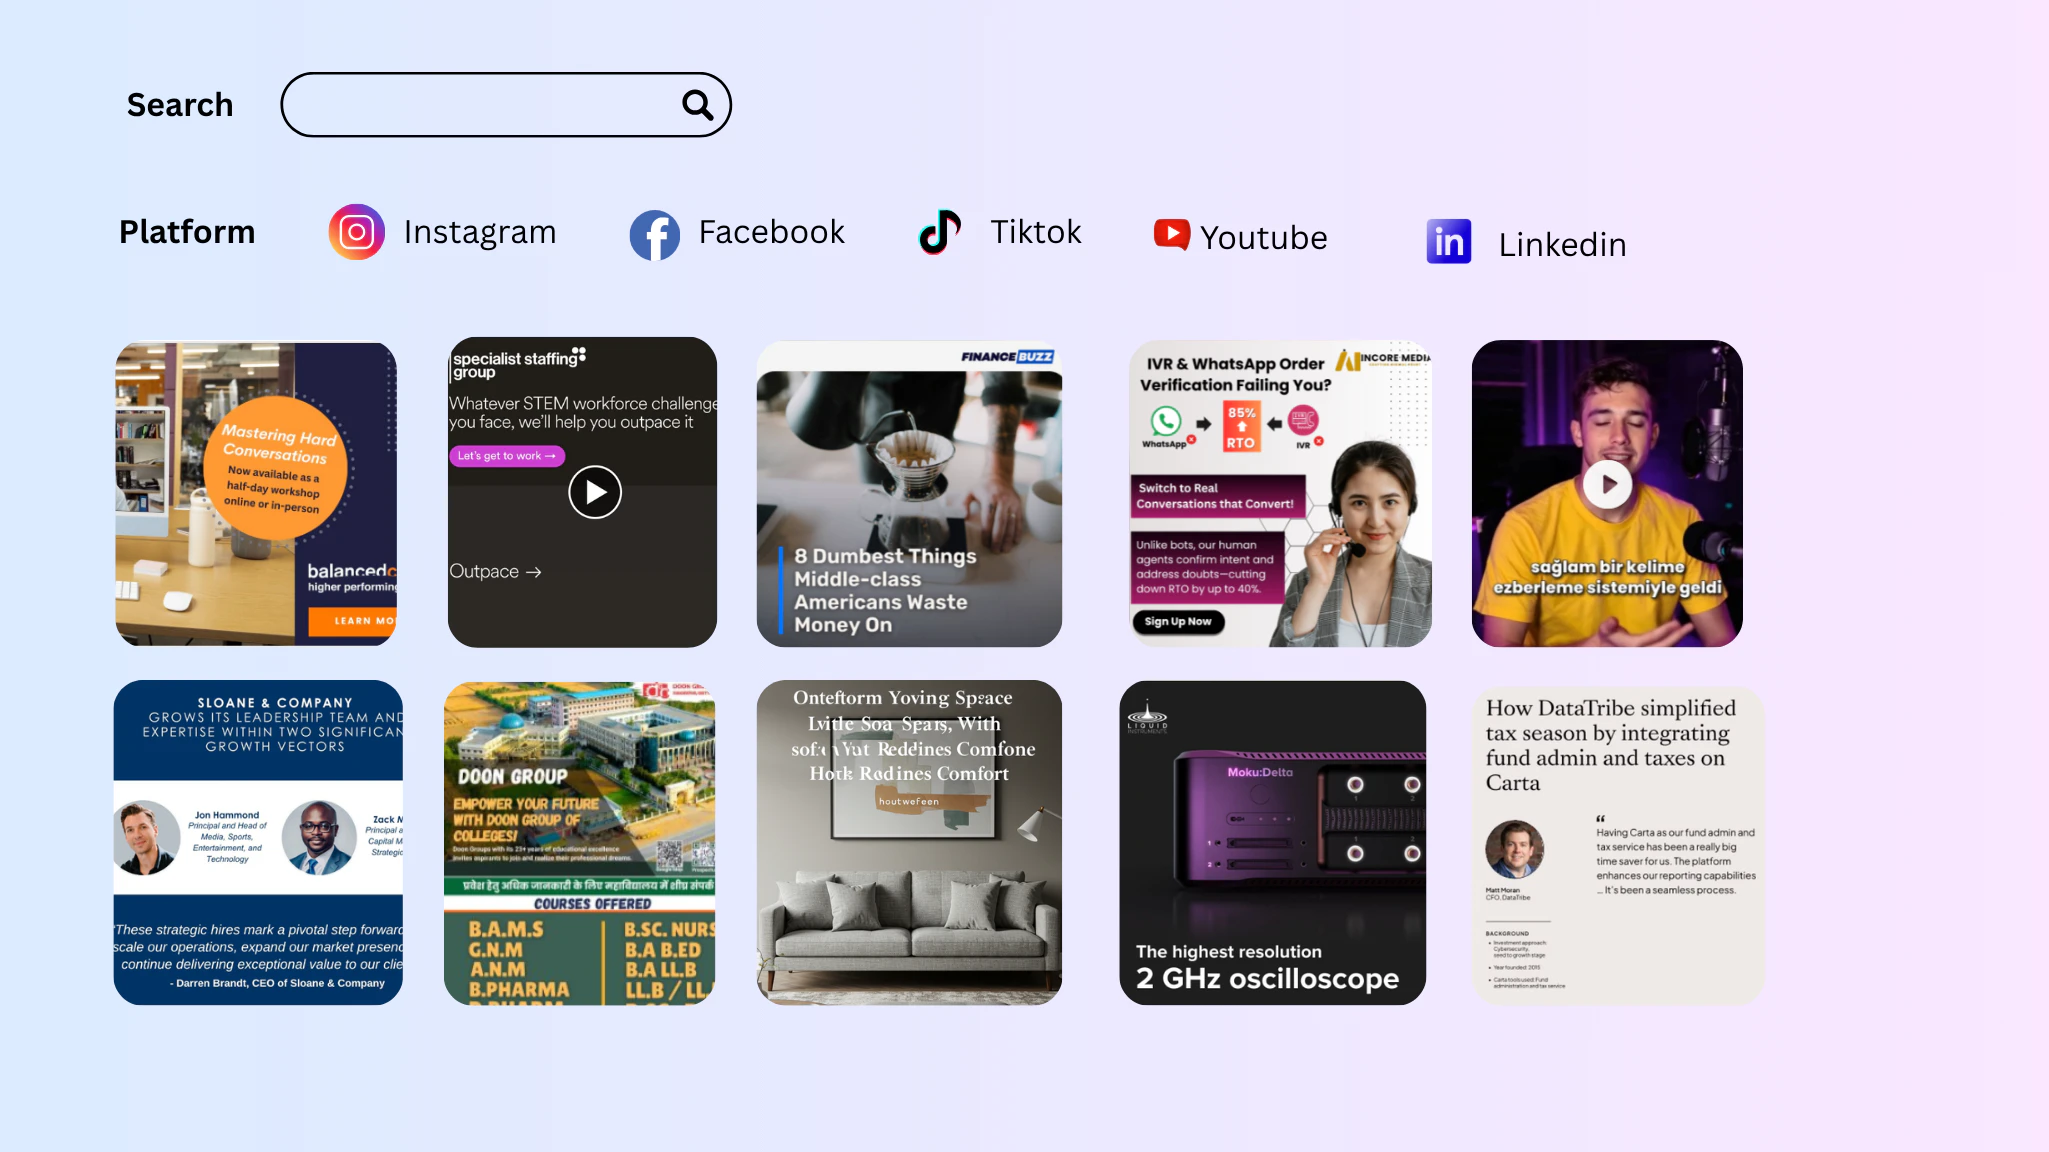Select the Youtube logo icon
This screenshot has height=1152, width=2049.
point(1172,235)
